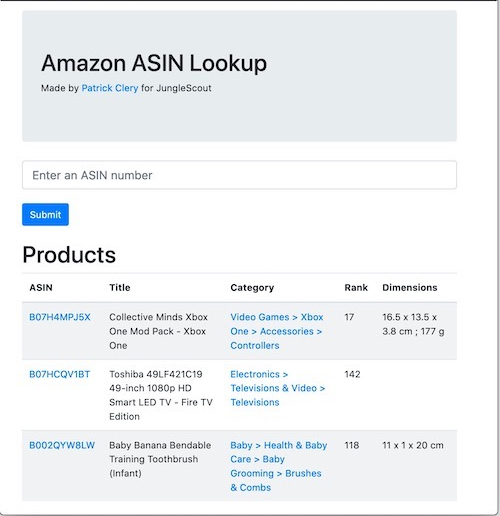This screenshot has width=500, height=516.
Task: Select the Baby Banana Bendable Training Toothbrush title
Action: [160, 459]
